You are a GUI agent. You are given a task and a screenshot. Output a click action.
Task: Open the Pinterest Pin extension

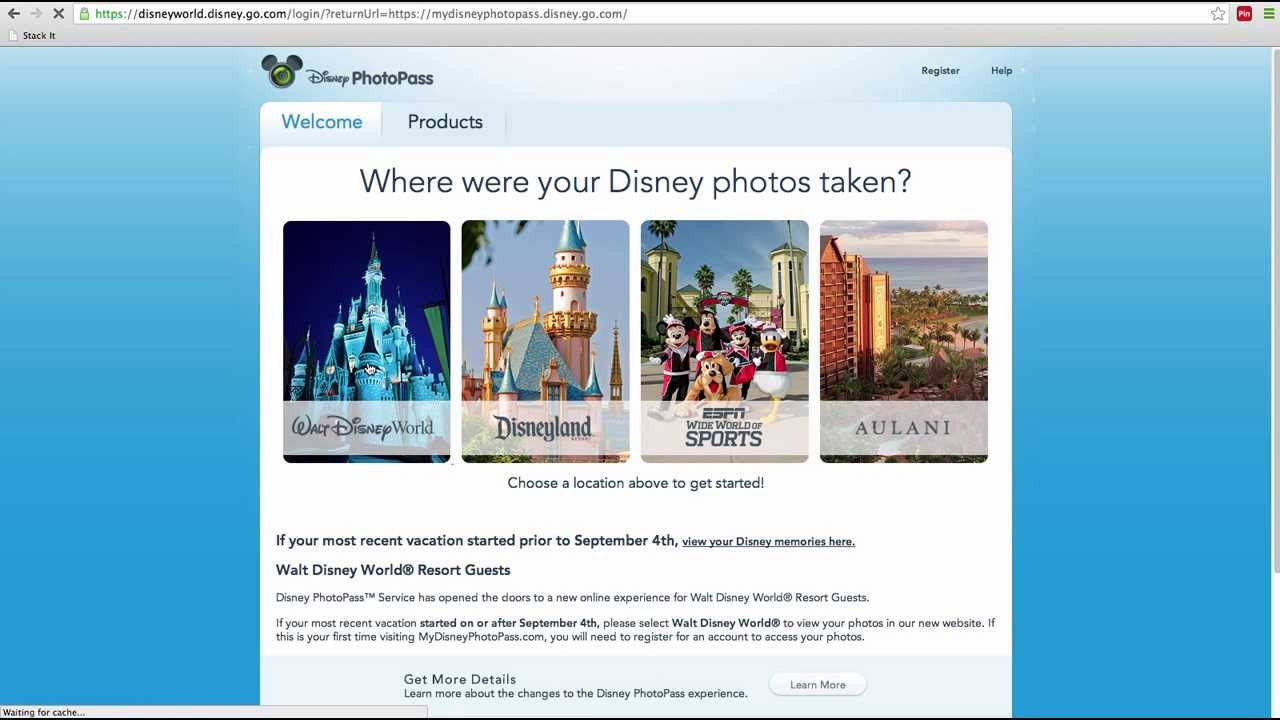pos(1244,14)
